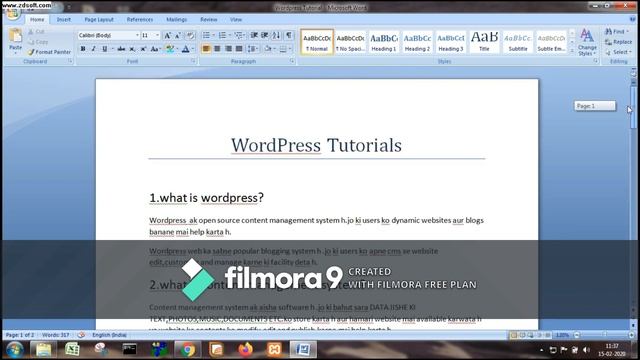The width and height of the screenshot is (640, 360).
Task: Toggle Strikethrough formatting
Action: [121, 49]
